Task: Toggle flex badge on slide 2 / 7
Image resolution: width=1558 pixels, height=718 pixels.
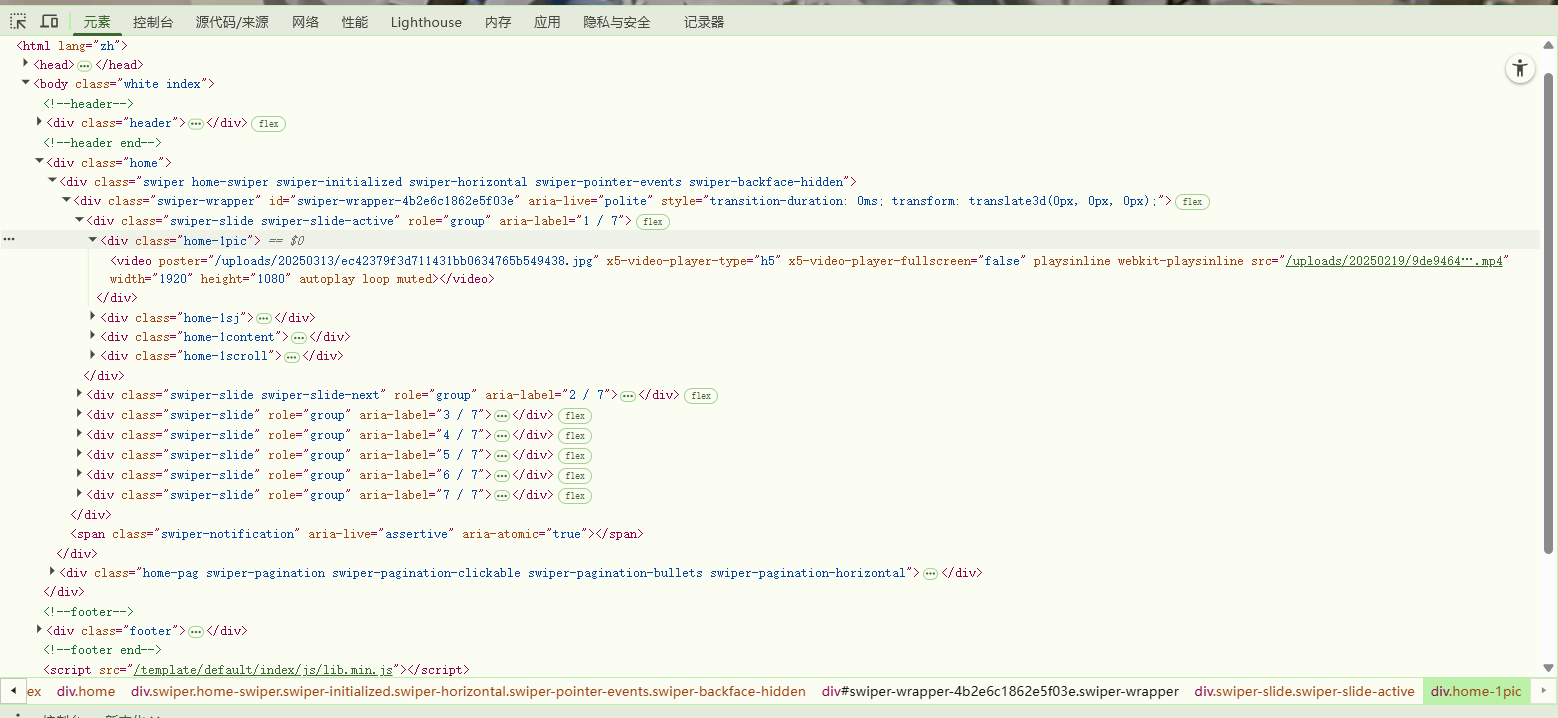Action: click(701, 396)
